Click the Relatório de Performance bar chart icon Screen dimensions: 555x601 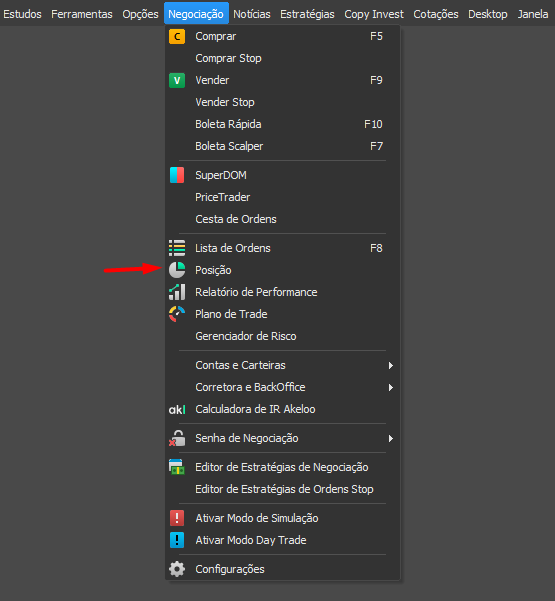tap(177, 292)
